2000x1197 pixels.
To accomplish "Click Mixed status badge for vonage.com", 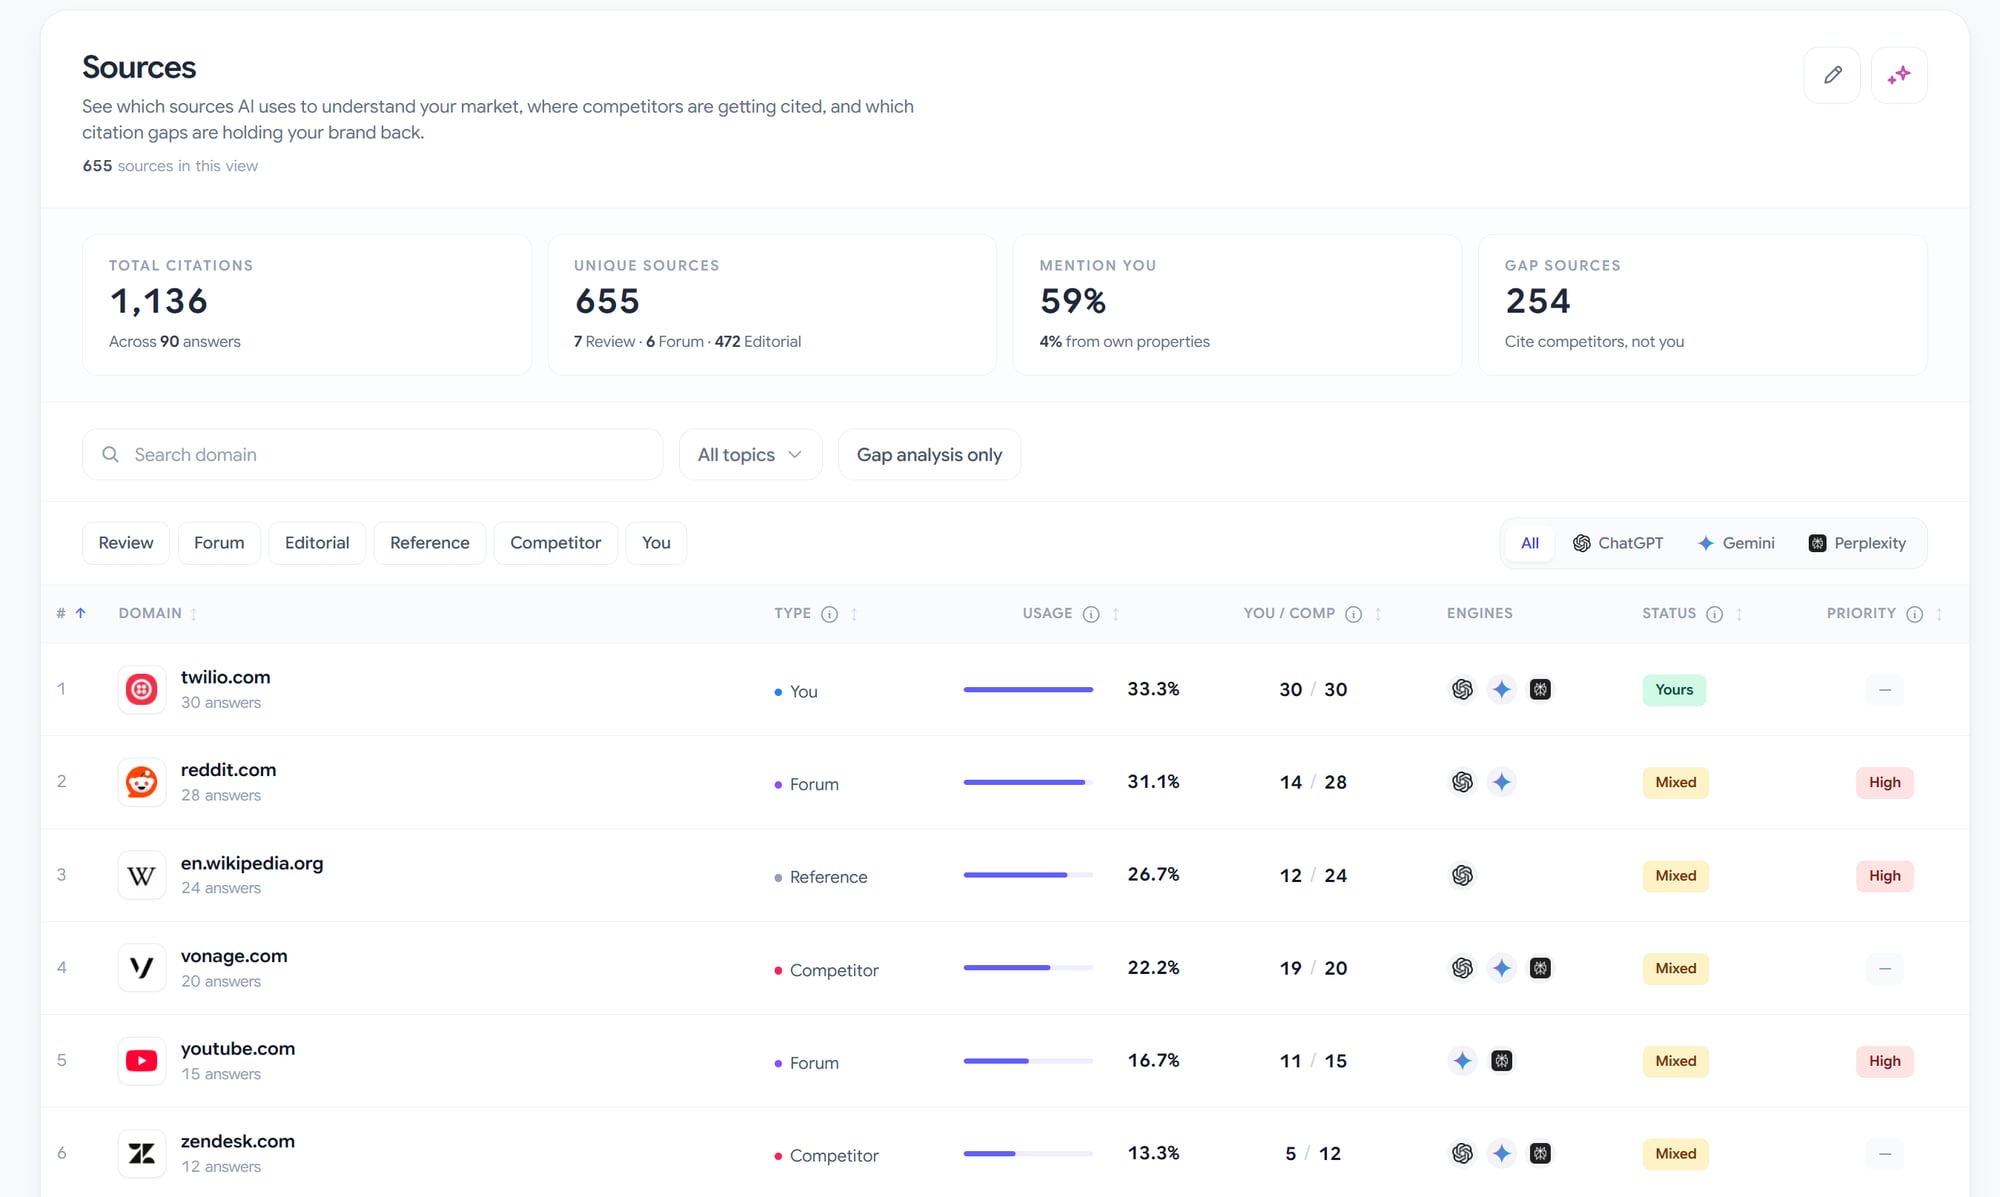I will point(1675,968).
